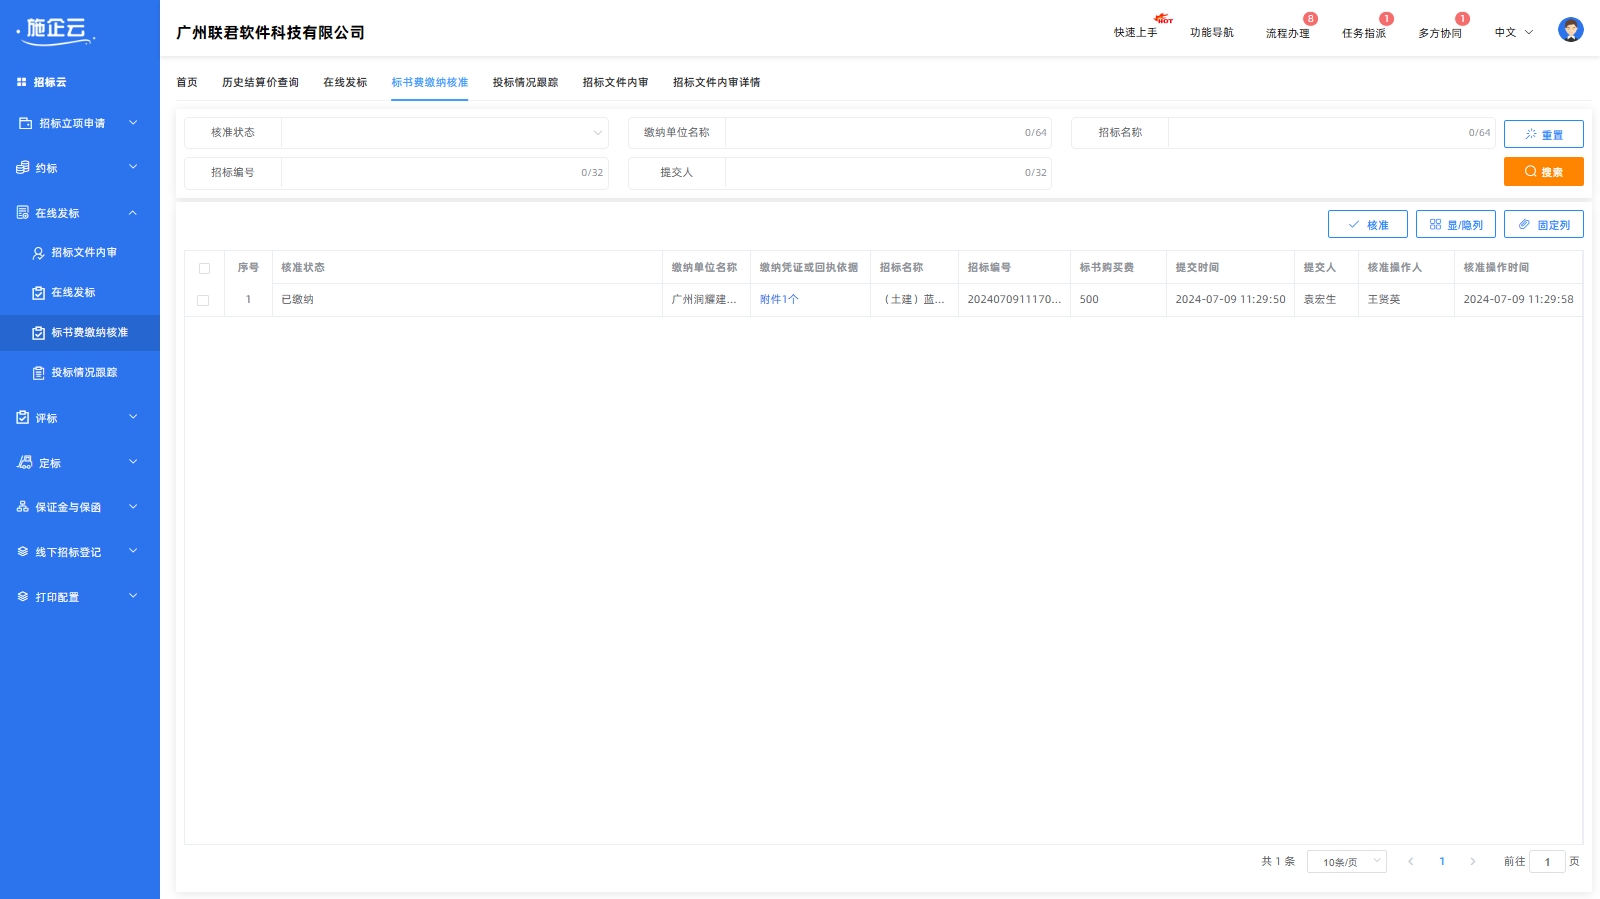Click the 标书费缴纳核准 clipboard icon
The width and height of the screenshot is (1600, 899).
point(38,333)
